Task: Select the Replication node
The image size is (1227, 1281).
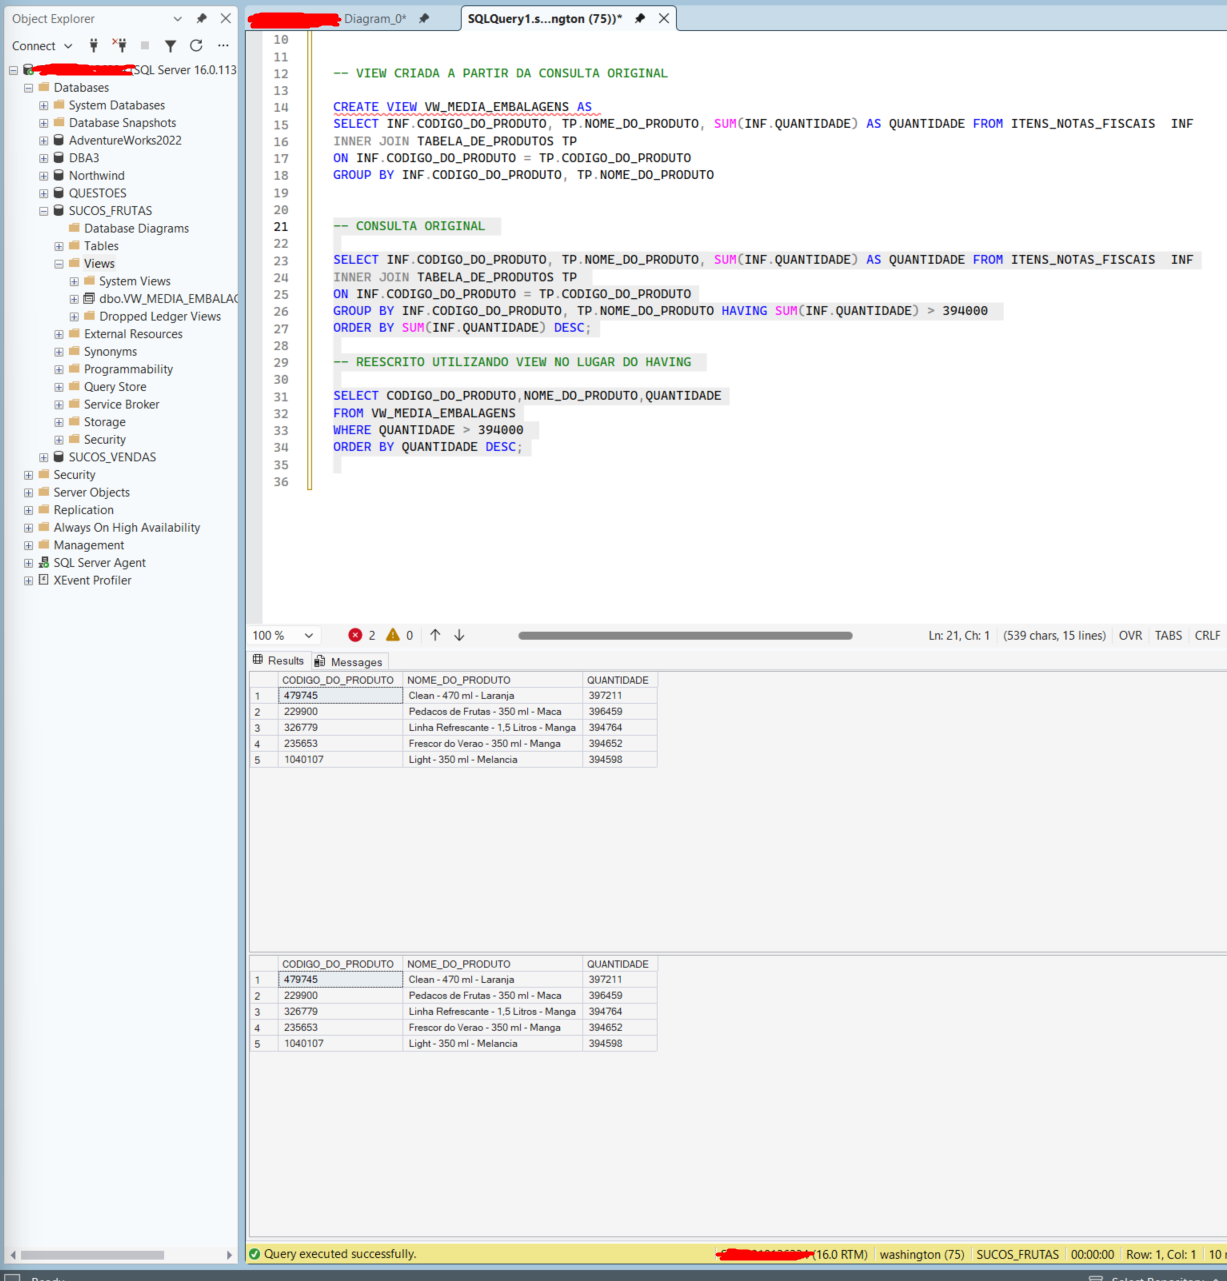Action: [x=84, y=510]
